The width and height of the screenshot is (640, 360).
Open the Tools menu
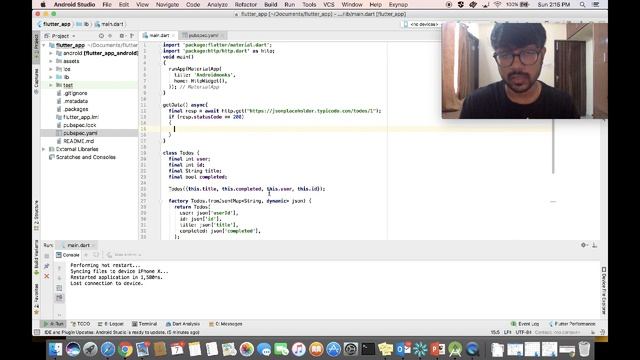[x=309, y=4]
